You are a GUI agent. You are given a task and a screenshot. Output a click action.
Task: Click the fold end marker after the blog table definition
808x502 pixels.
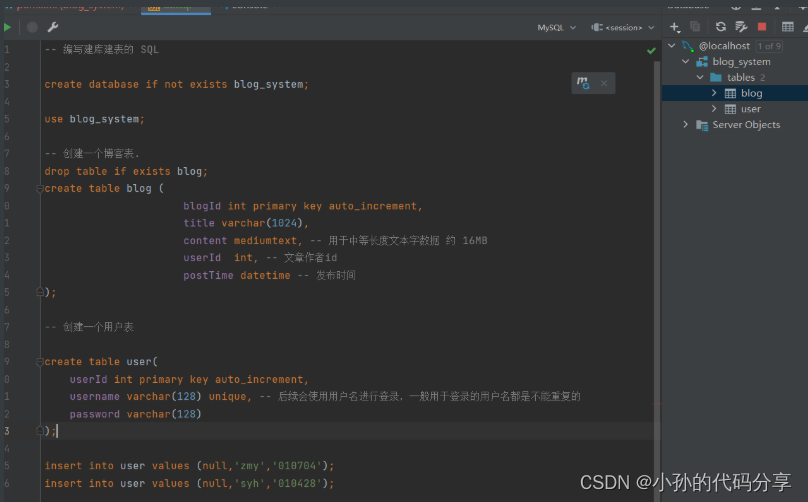pos(40,292)
